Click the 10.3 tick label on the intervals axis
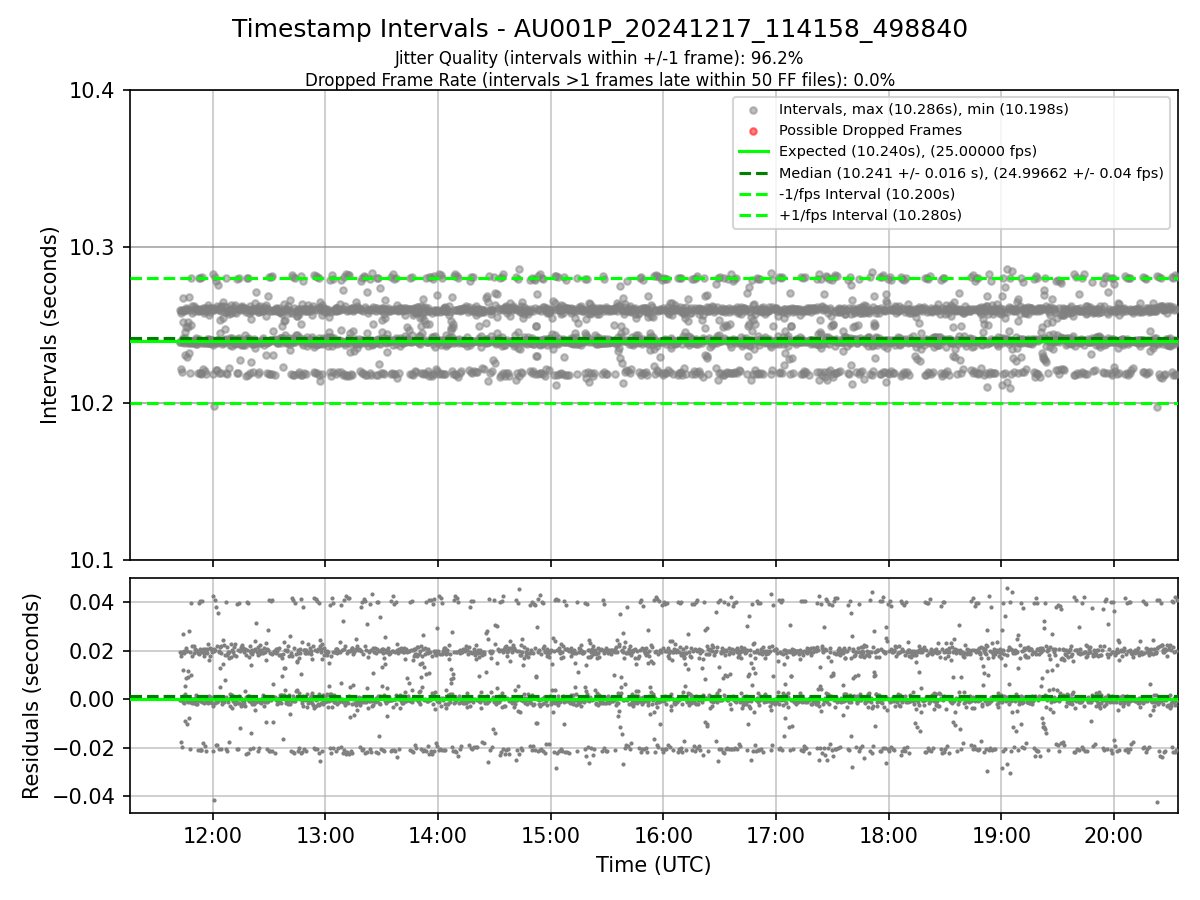Screen dimensions: 1200x900 (94, 248)
